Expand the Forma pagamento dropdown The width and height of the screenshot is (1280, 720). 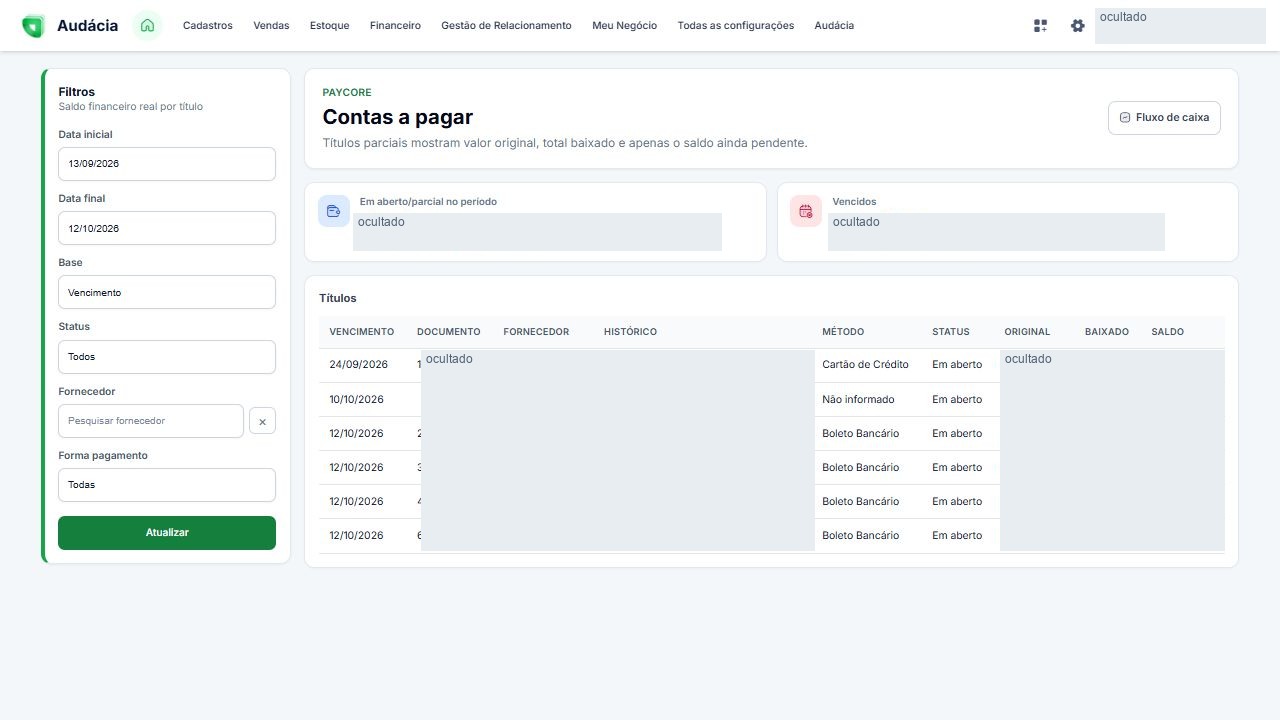coord(167,485)
